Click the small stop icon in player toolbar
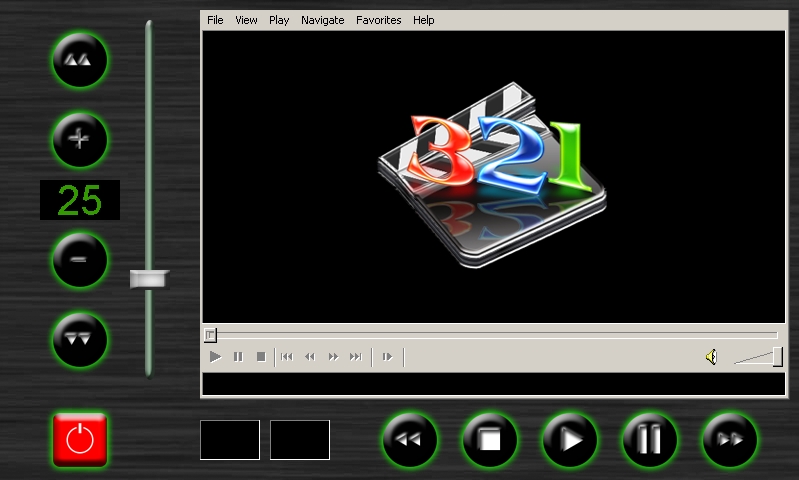Viewport: 799px width, 480px height. coord(261,357)
